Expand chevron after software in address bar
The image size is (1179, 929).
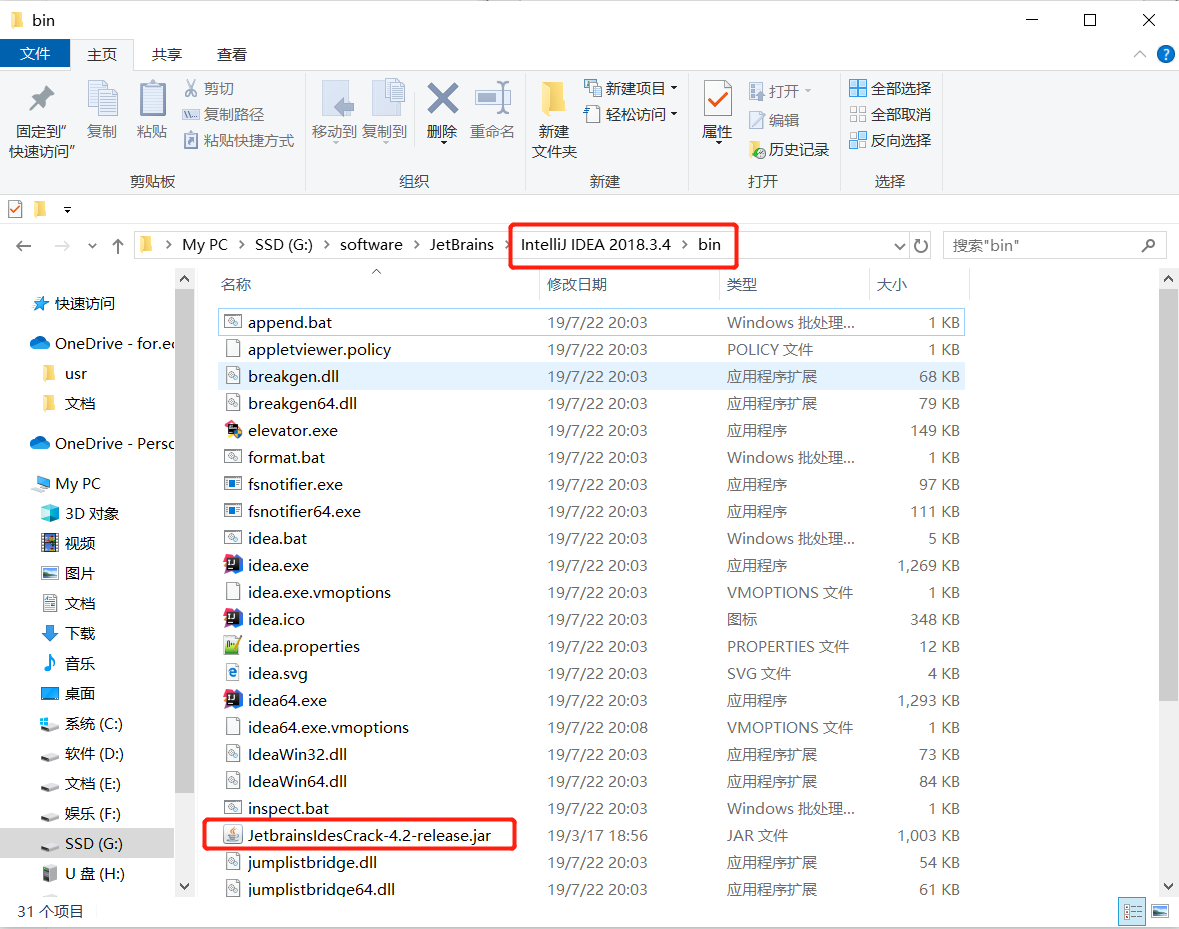[x=417, y=245]
